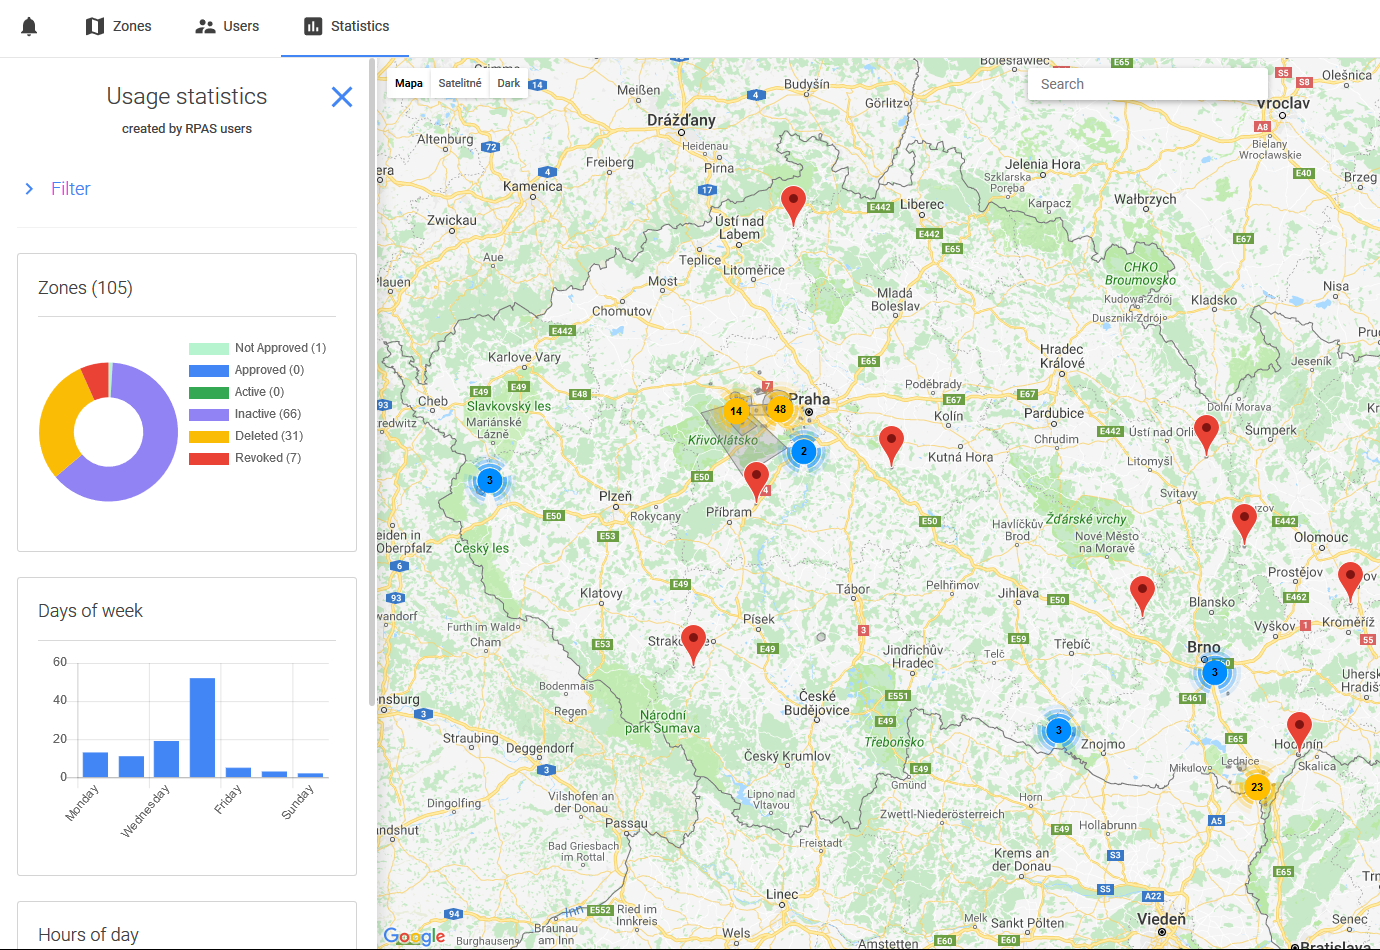
Task: Toggle Active (0) legend entry
Action: click(237, 392)
